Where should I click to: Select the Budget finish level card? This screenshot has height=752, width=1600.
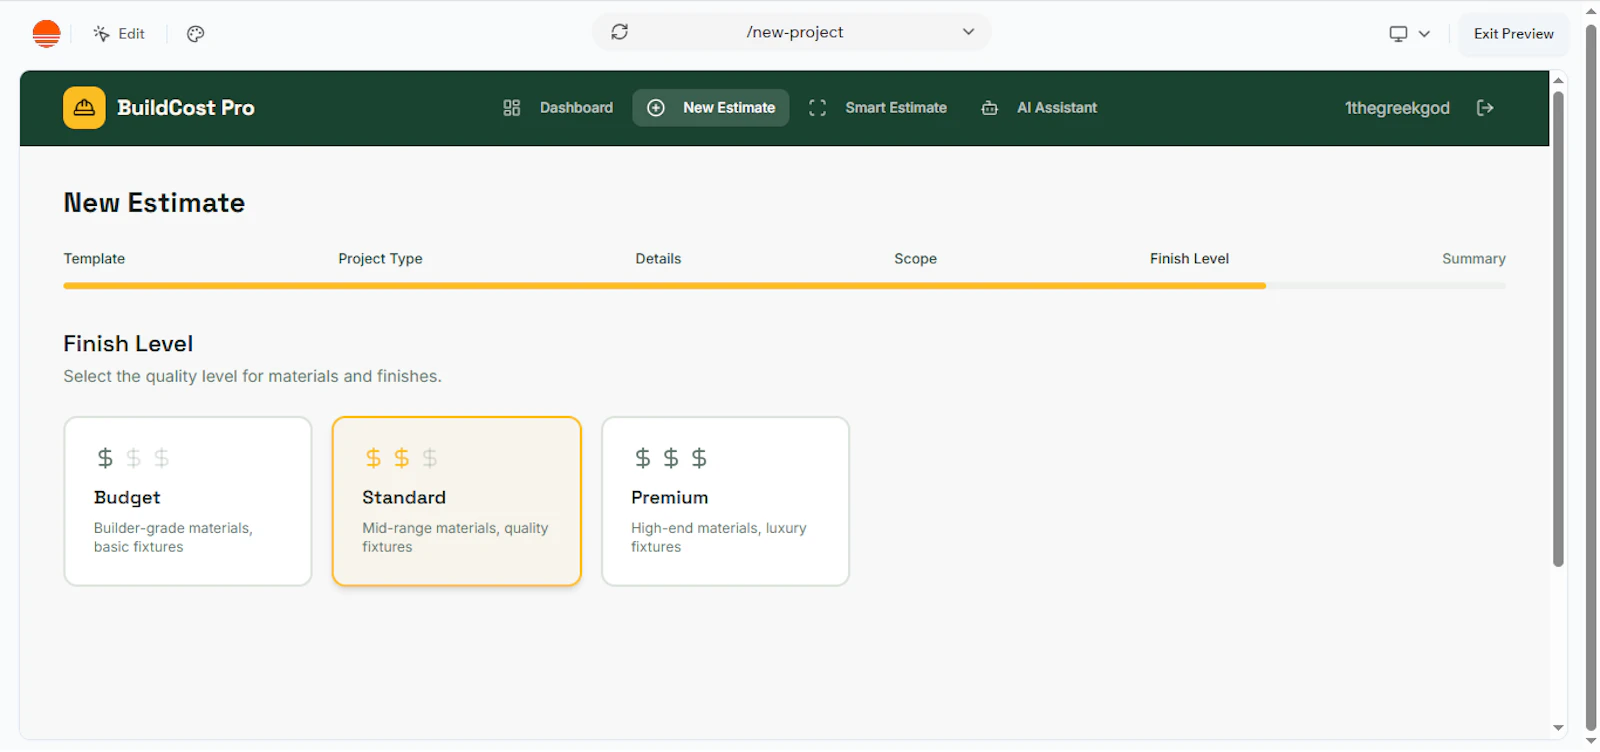point(188,501)
